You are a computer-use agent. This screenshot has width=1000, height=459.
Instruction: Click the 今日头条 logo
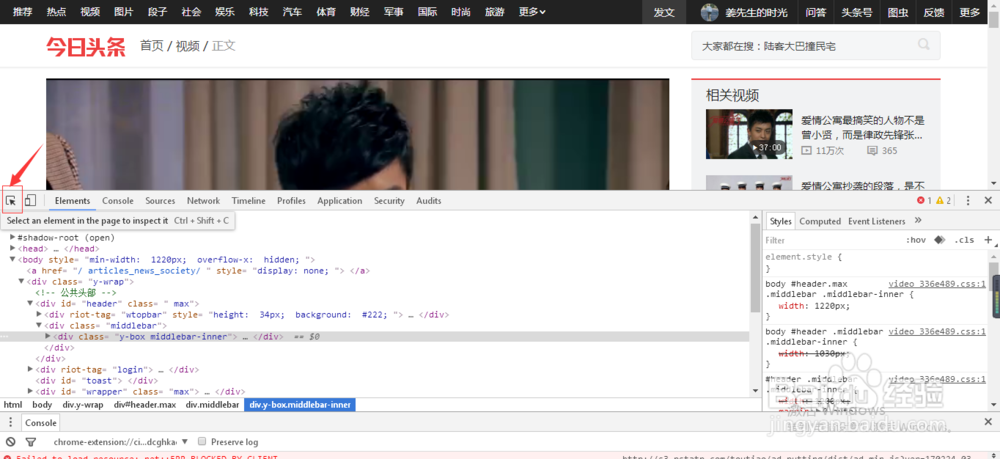pos(85,47)
